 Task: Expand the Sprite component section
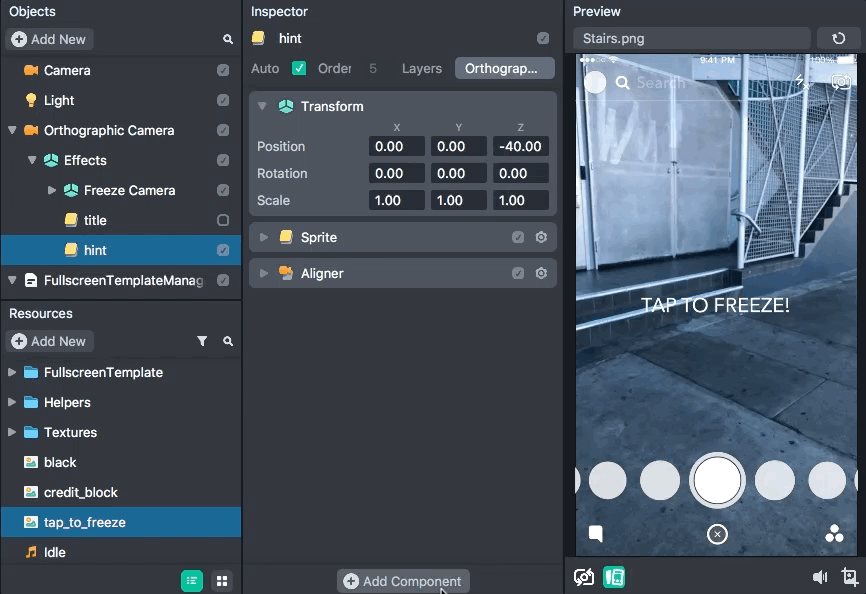(x=264, y=237)
